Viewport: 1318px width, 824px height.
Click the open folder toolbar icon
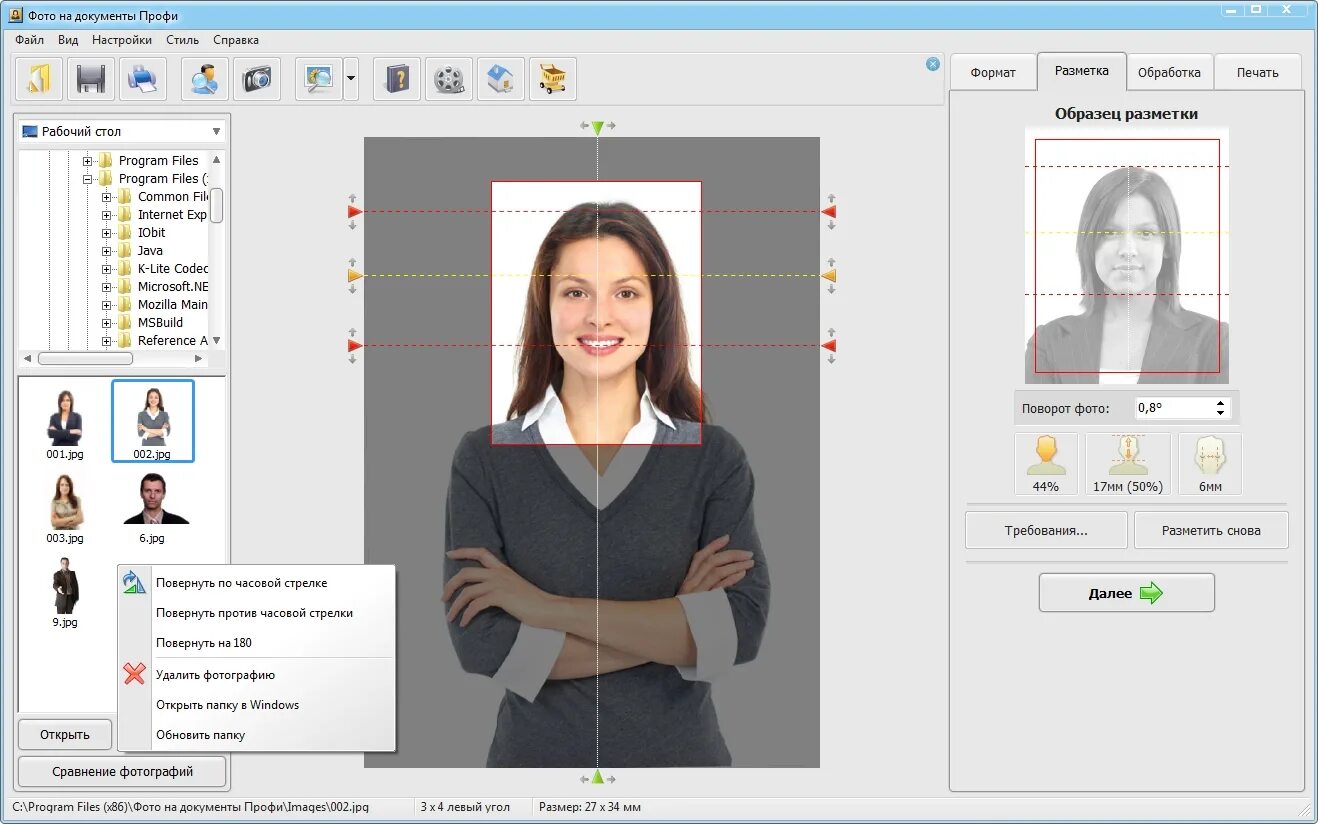(x=39, y=79)
